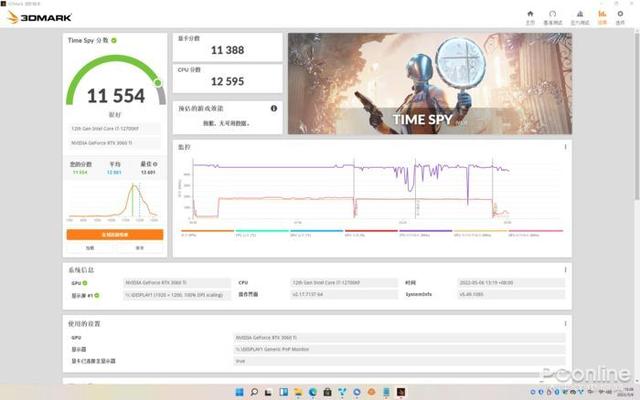Click the GPU value field in system information

point(177,282)
